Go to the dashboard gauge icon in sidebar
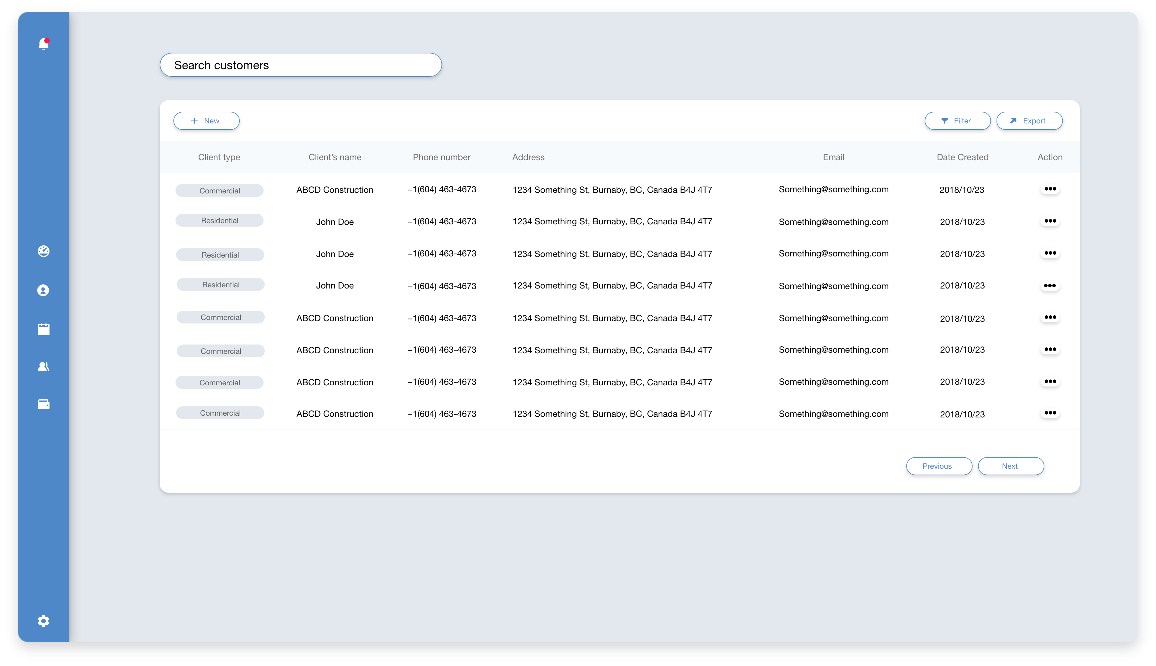This screenshot has width=1156, height=666. [x=43, y=252]
